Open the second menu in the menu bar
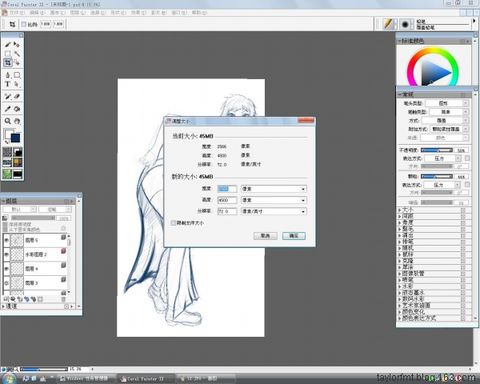480x384 pixels. click(x=37, y=13)
